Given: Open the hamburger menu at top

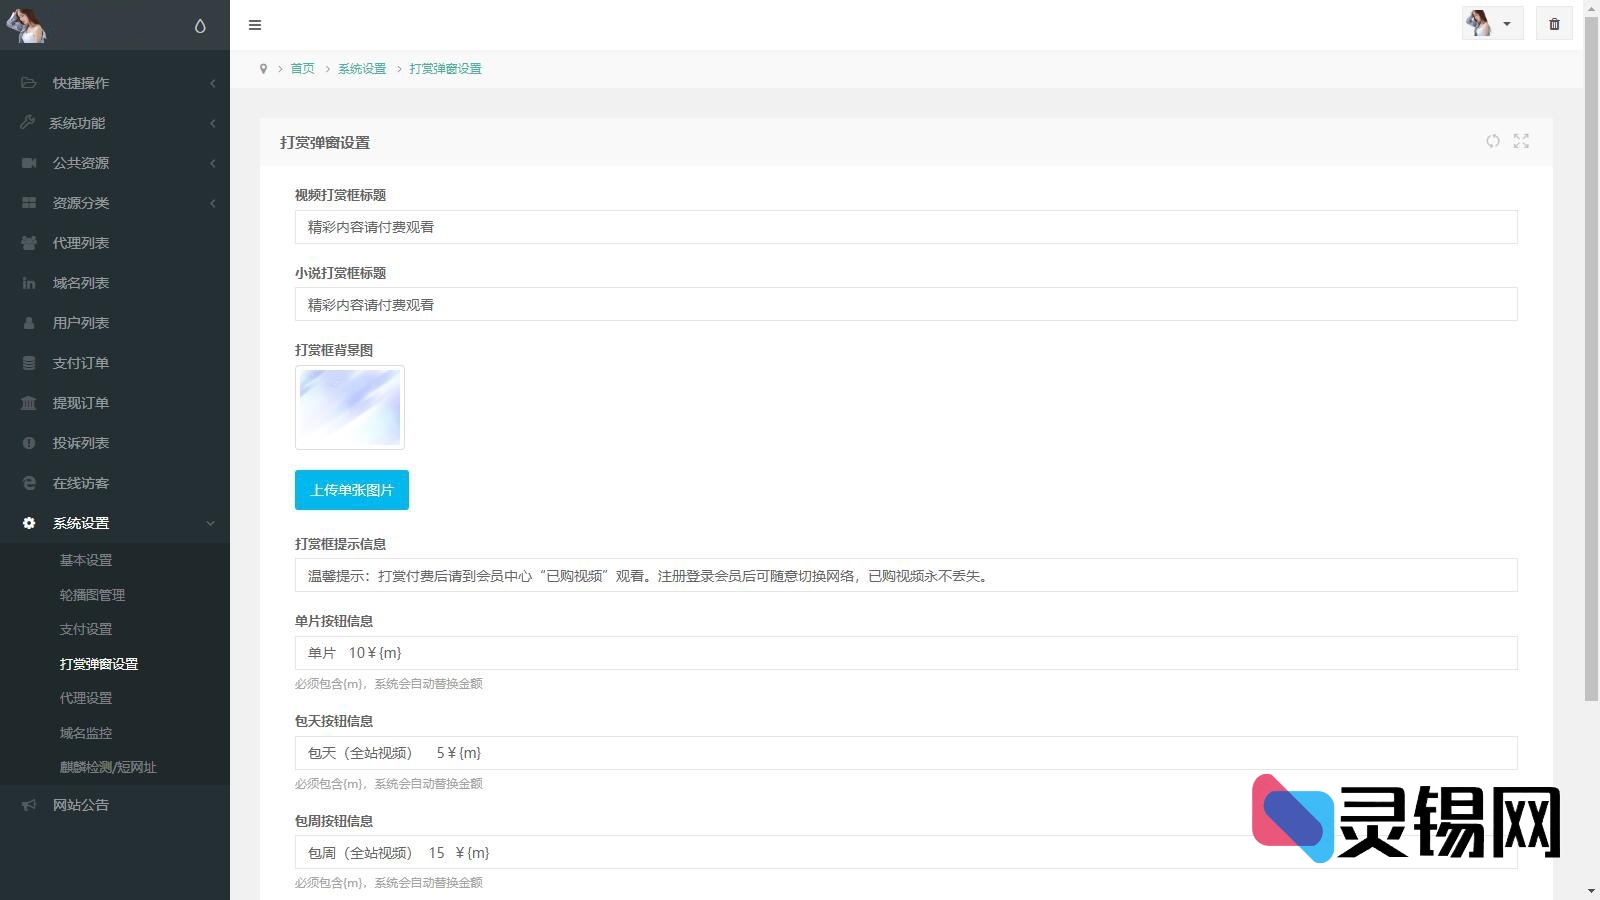Looking at the screenshot, I should point(255,25).
